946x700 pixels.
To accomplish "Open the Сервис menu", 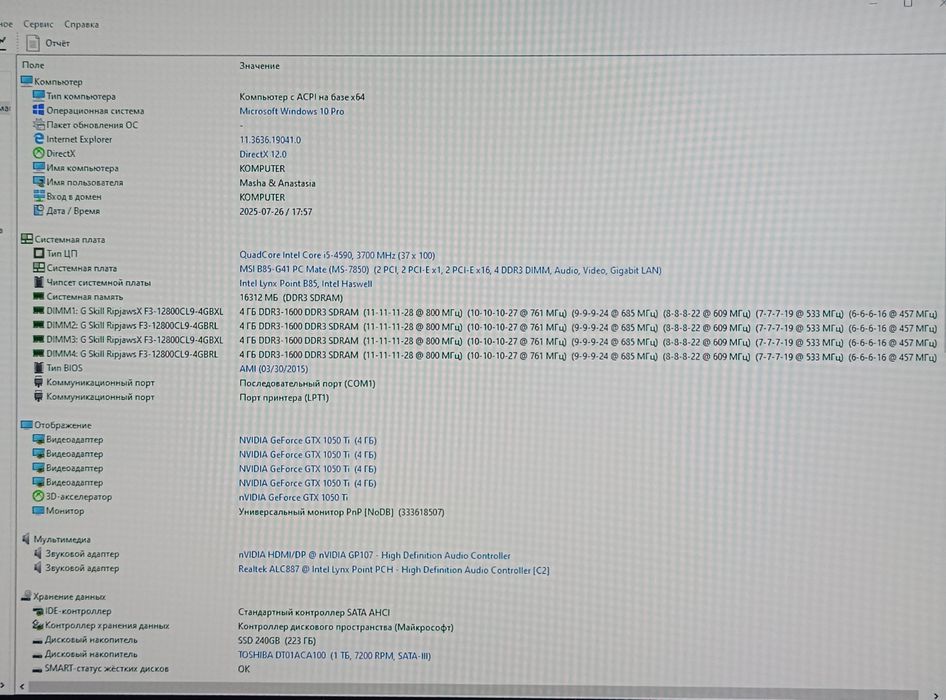I will point(38,24).
